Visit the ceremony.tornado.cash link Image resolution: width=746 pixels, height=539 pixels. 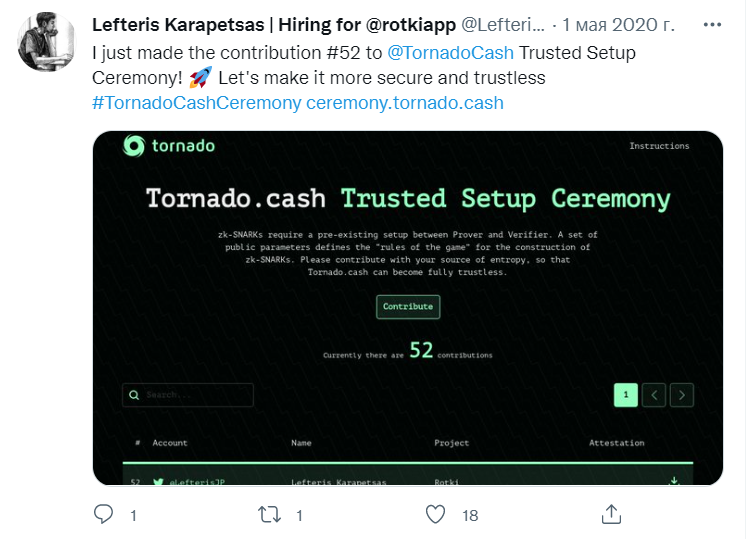405,102
